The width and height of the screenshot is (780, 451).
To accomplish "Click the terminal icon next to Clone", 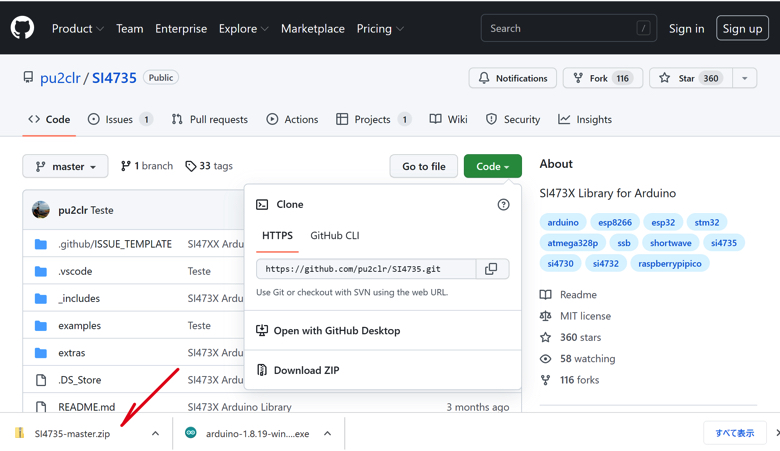I will [262, 204].
